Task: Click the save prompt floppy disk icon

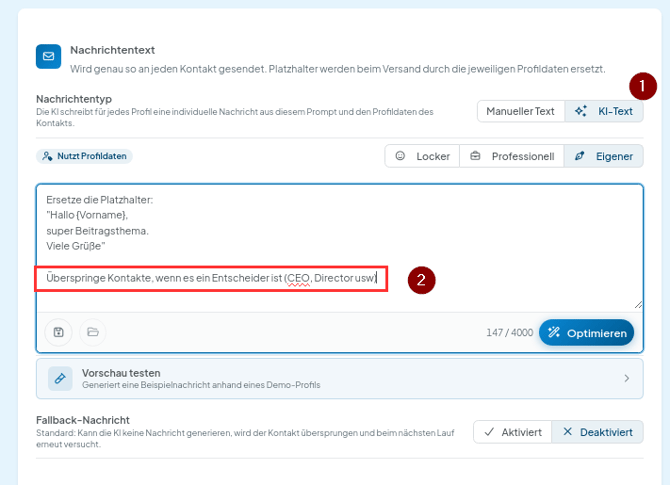Action: [x=59, y=332]
